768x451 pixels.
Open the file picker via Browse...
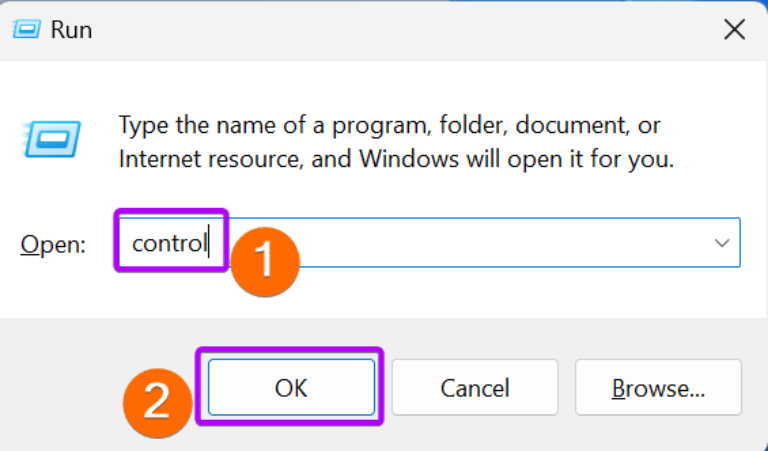click(x=658, y=387)
